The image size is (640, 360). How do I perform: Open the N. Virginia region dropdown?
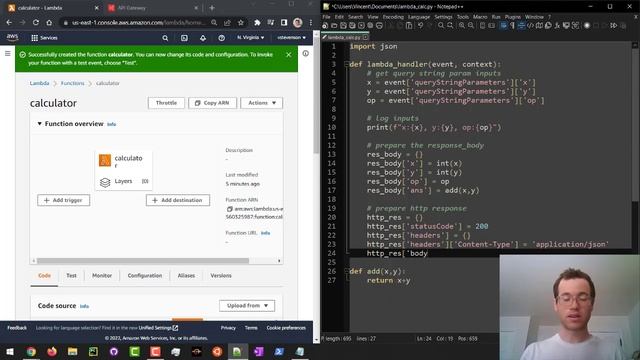(x=250, y=38)
